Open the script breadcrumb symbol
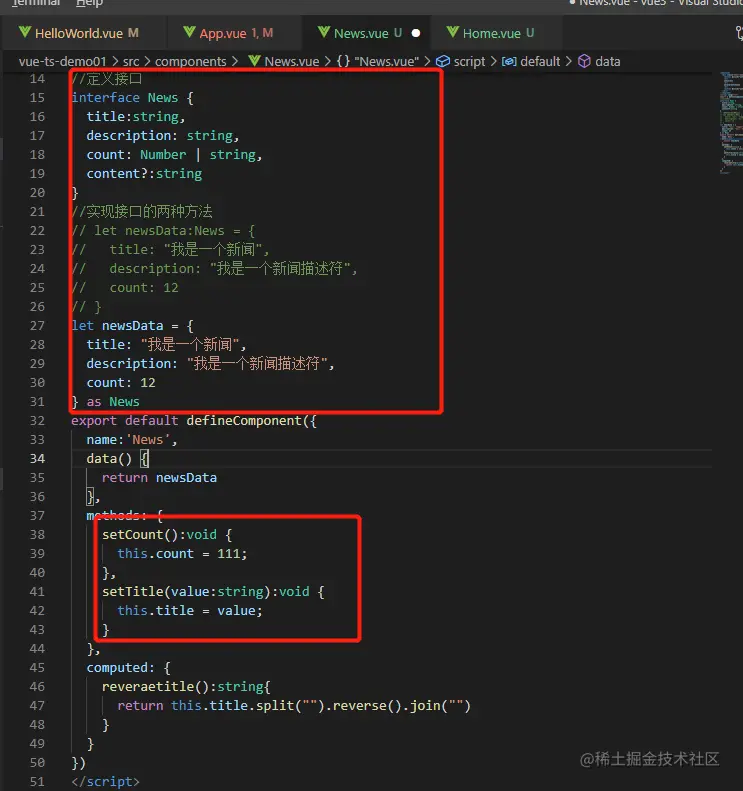This screenshot has width=743, height=791. (x=469, y=62)
